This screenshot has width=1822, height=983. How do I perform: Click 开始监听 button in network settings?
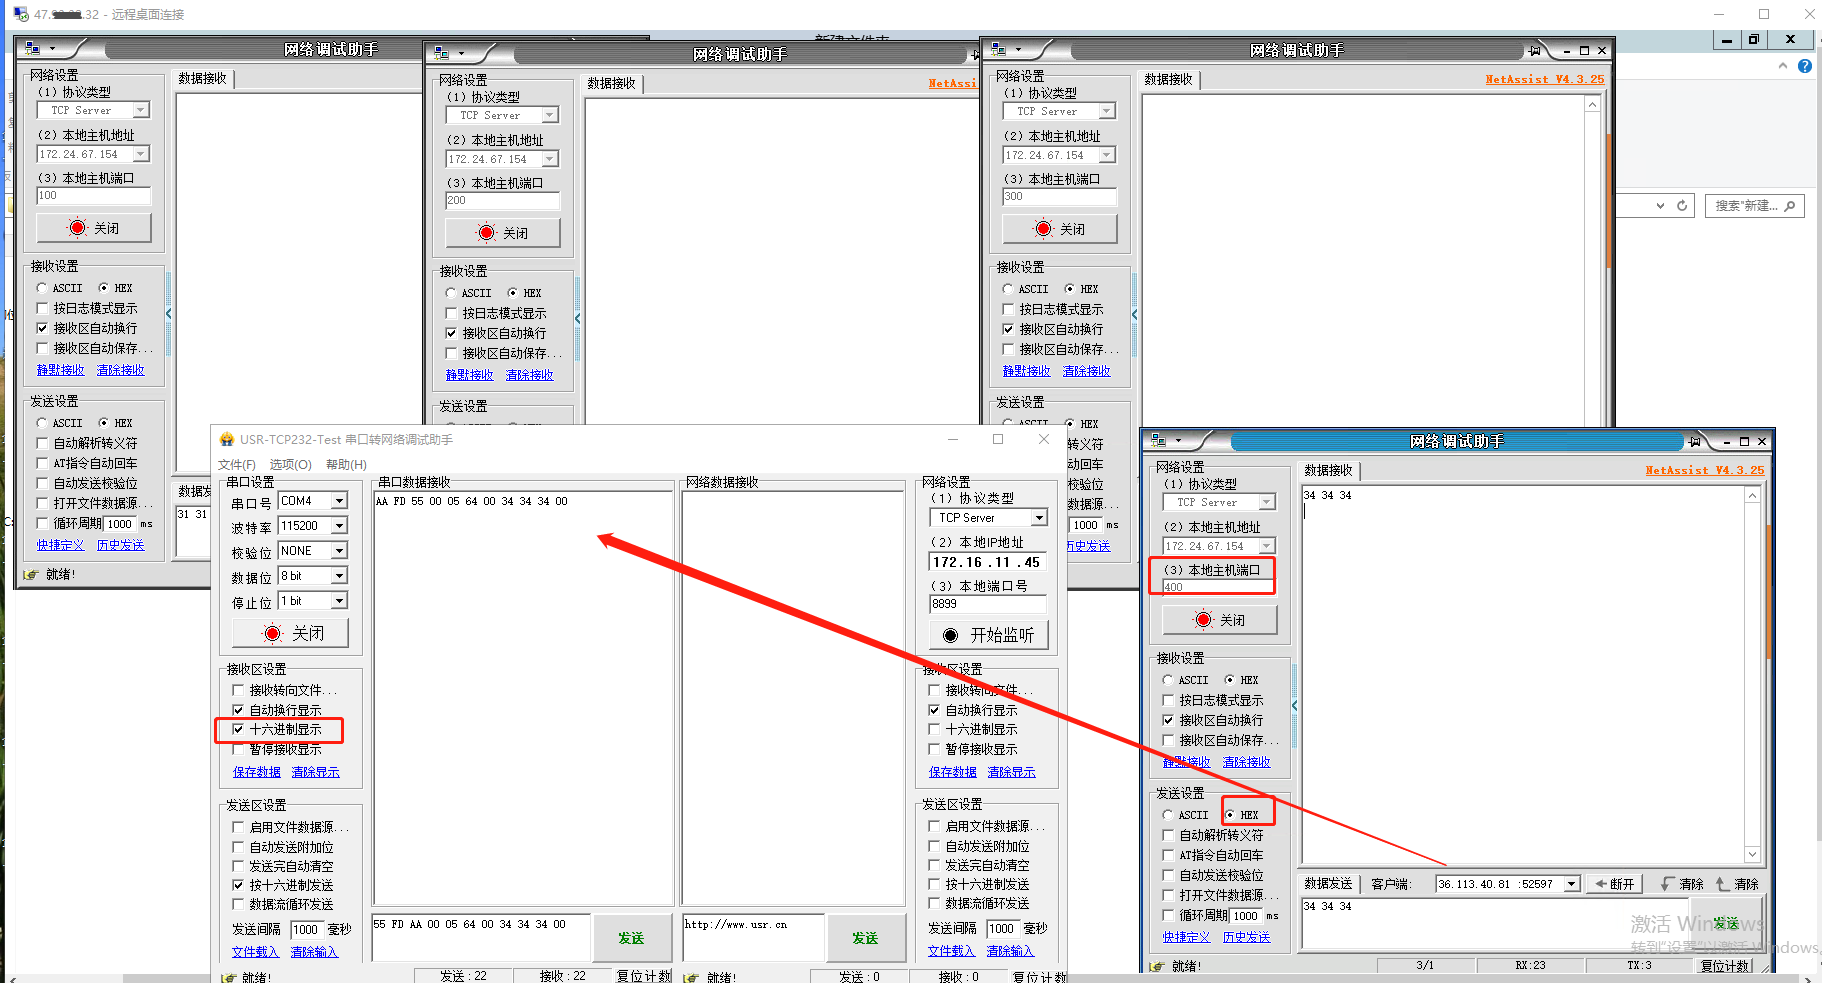click(988, 635)
